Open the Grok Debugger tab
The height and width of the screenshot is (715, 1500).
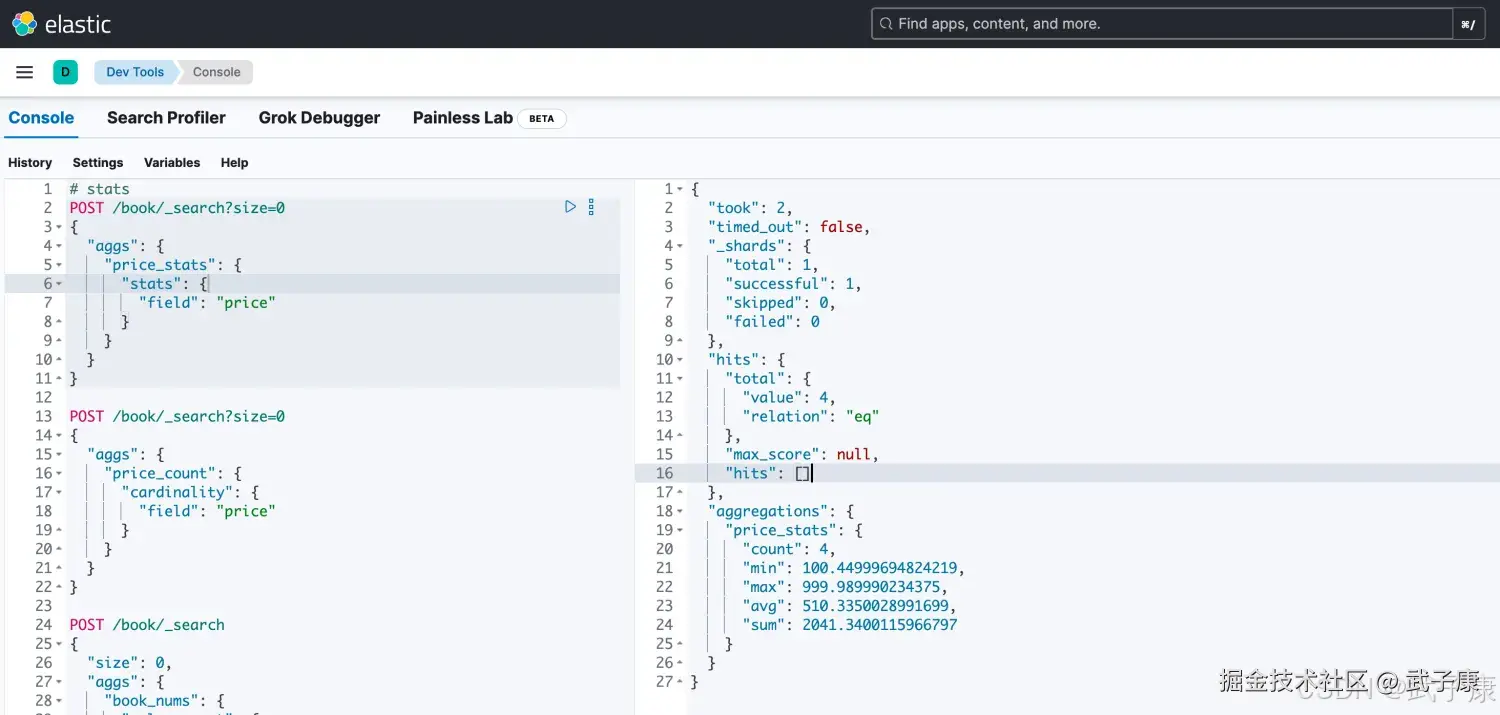319,117
